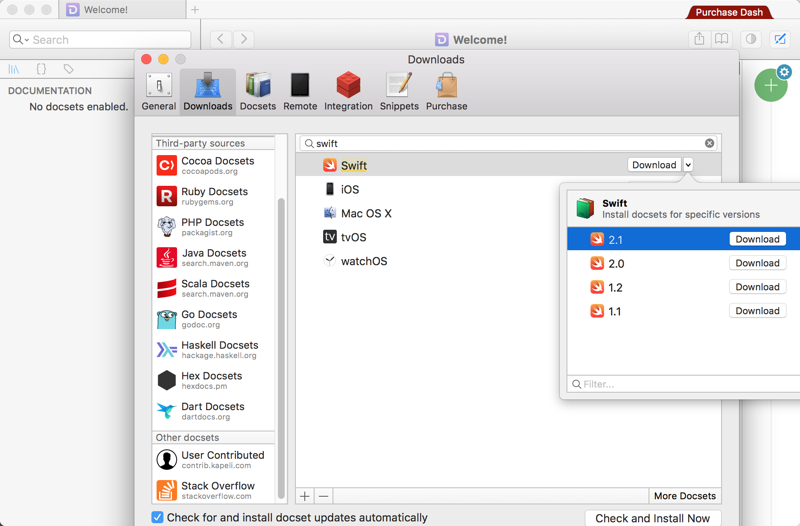Click the version Filter field

click(x=684, y=384)
